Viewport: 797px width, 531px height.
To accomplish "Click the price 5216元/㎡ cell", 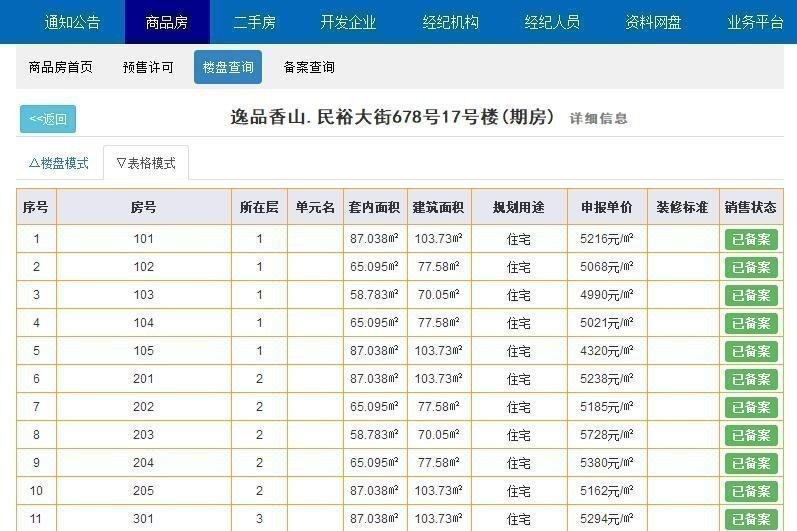I will click(x=607, y=239).
